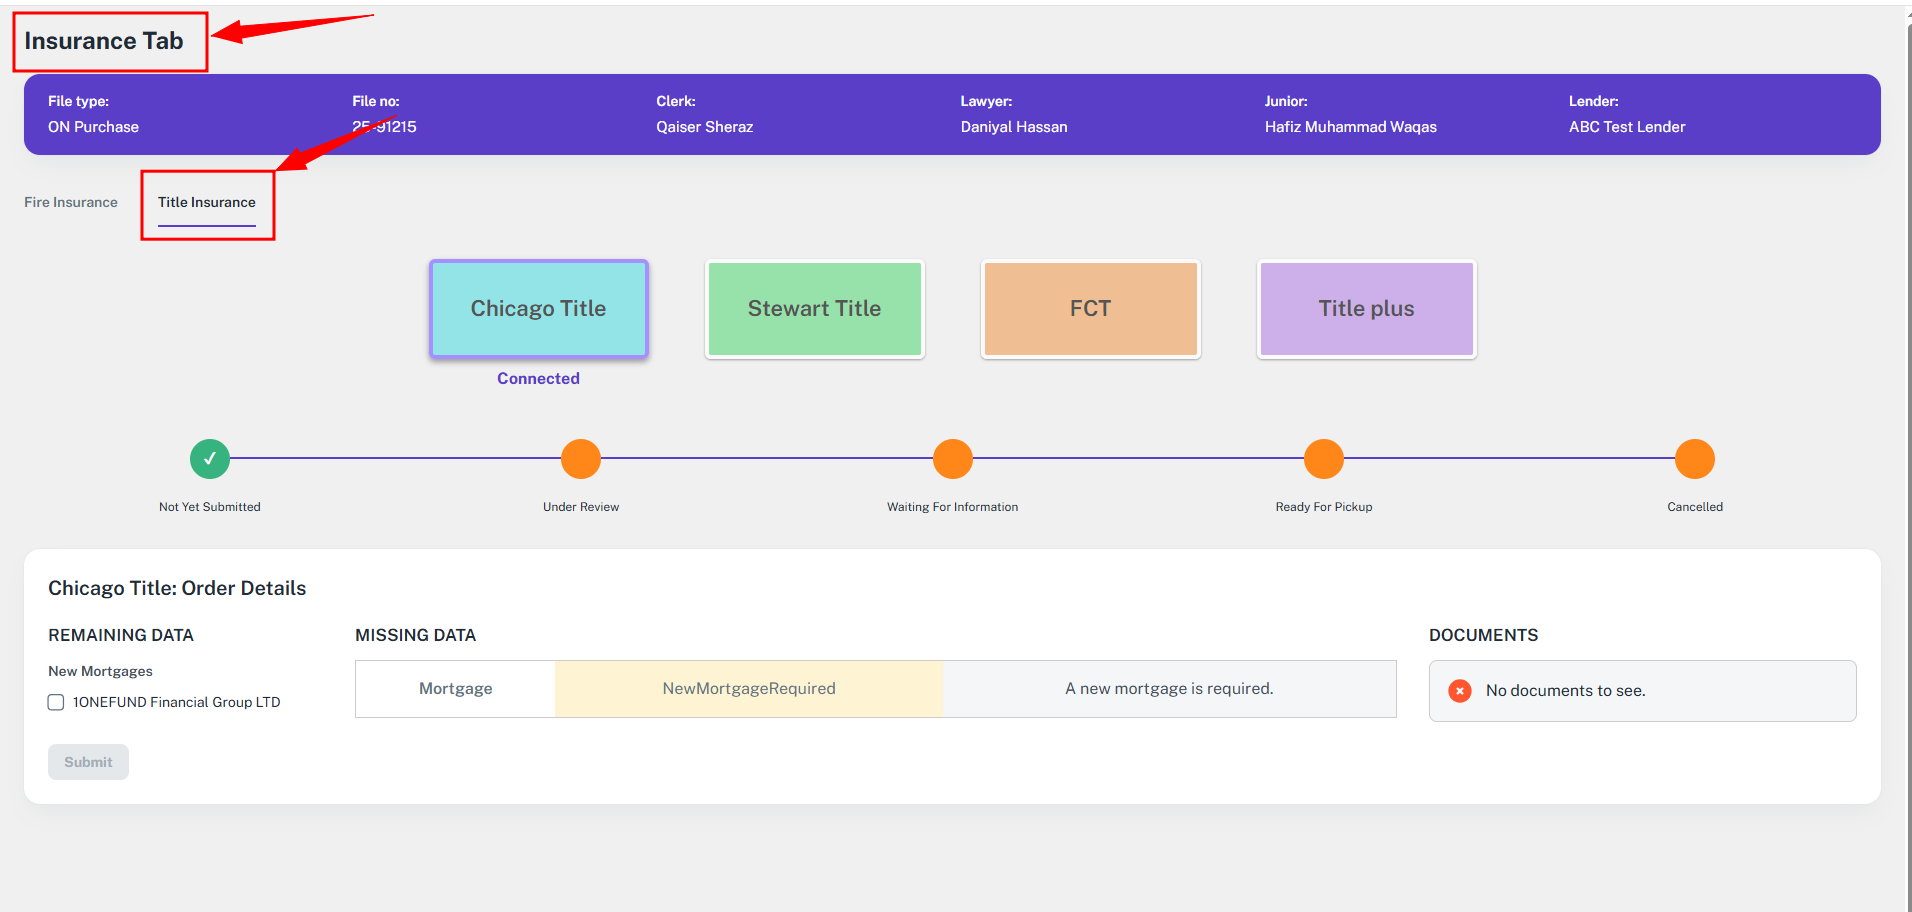Click the Insurance Tab heading
The height and width of the screenshot is (912, 1912).
[104, 41]
